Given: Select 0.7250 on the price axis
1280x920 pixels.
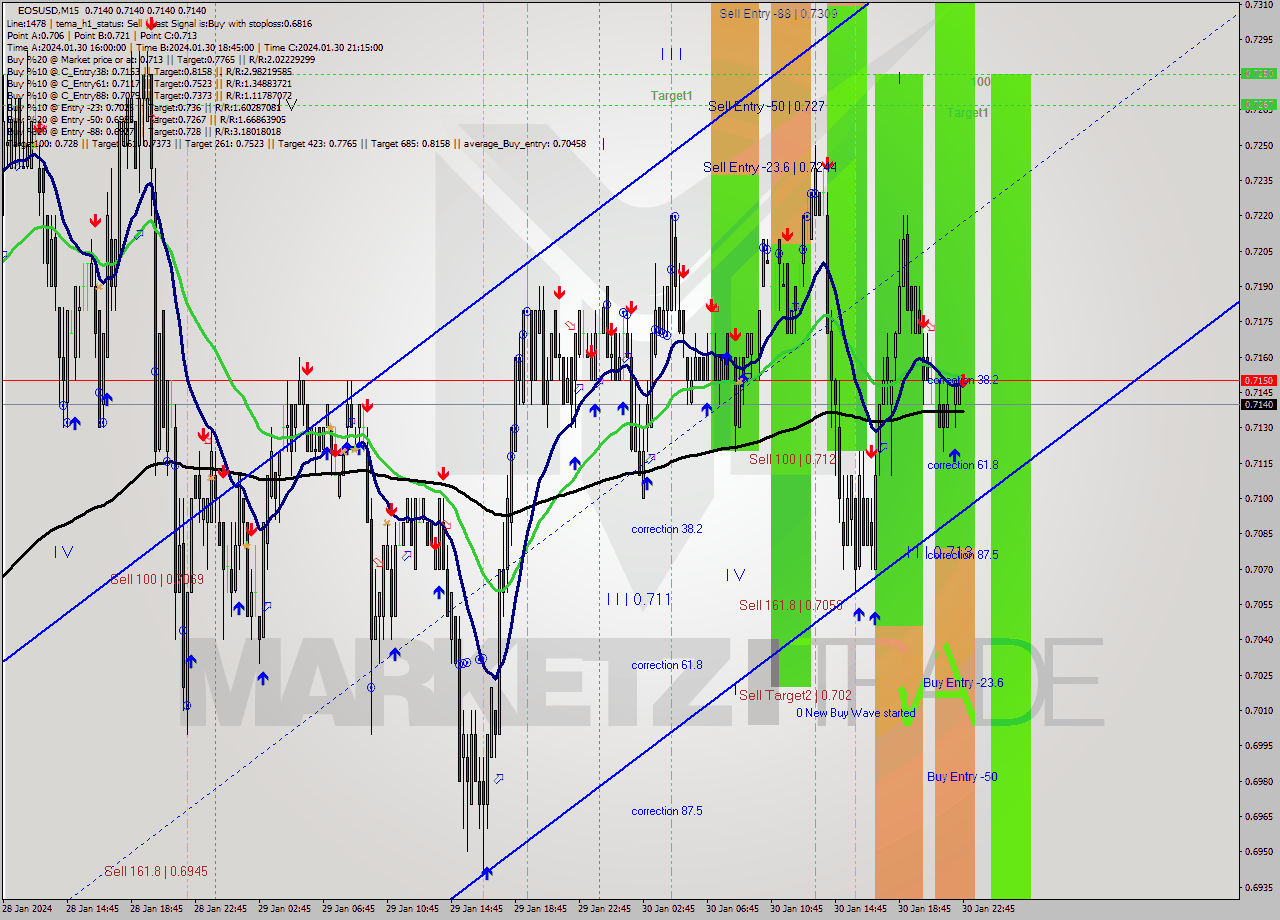Looking at the screenshot, I should [1260, 146].
